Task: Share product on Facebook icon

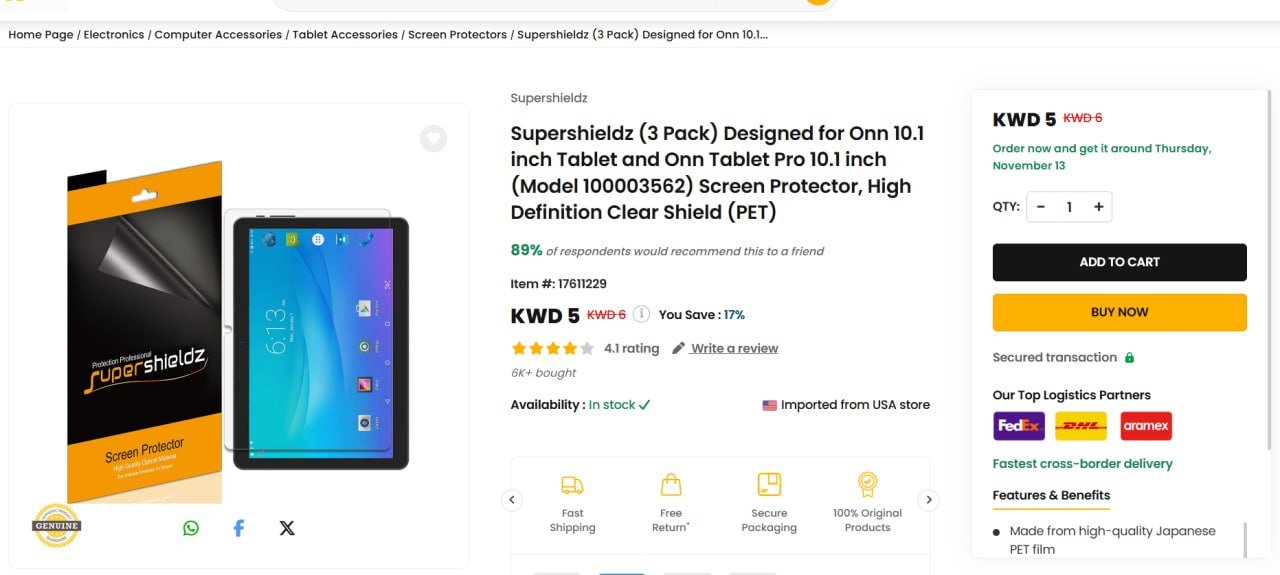Action: click(x=239, y=528)
